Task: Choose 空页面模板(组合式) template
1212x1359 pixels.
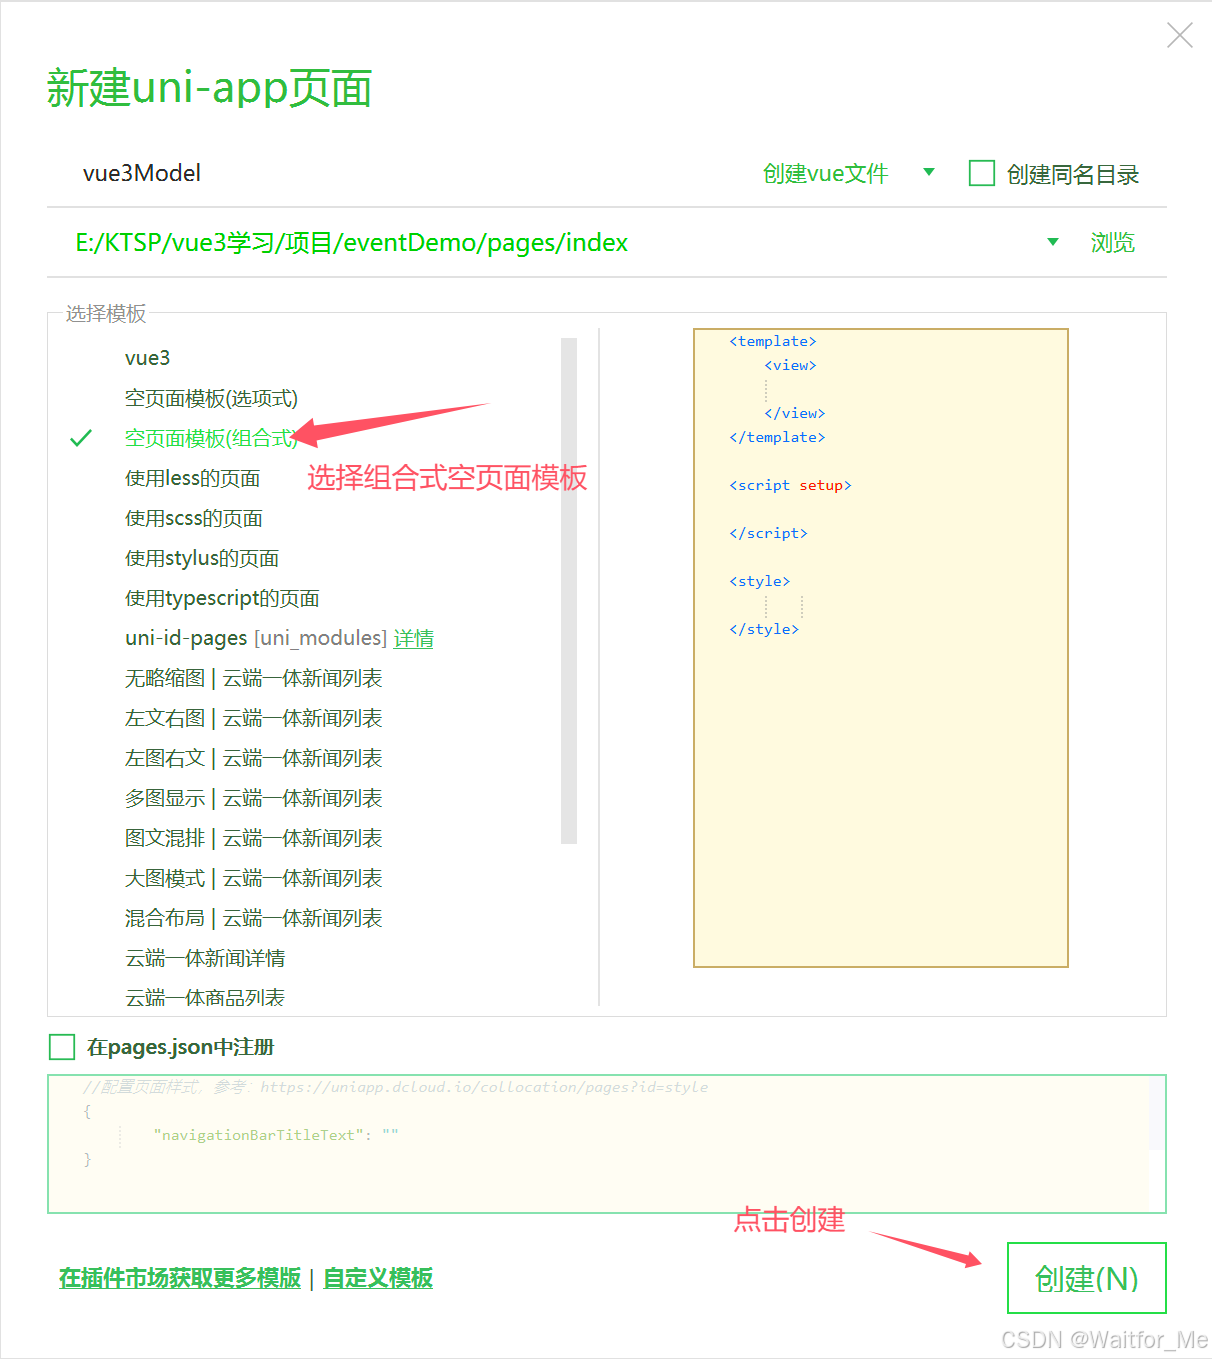Action: (211, 438)
